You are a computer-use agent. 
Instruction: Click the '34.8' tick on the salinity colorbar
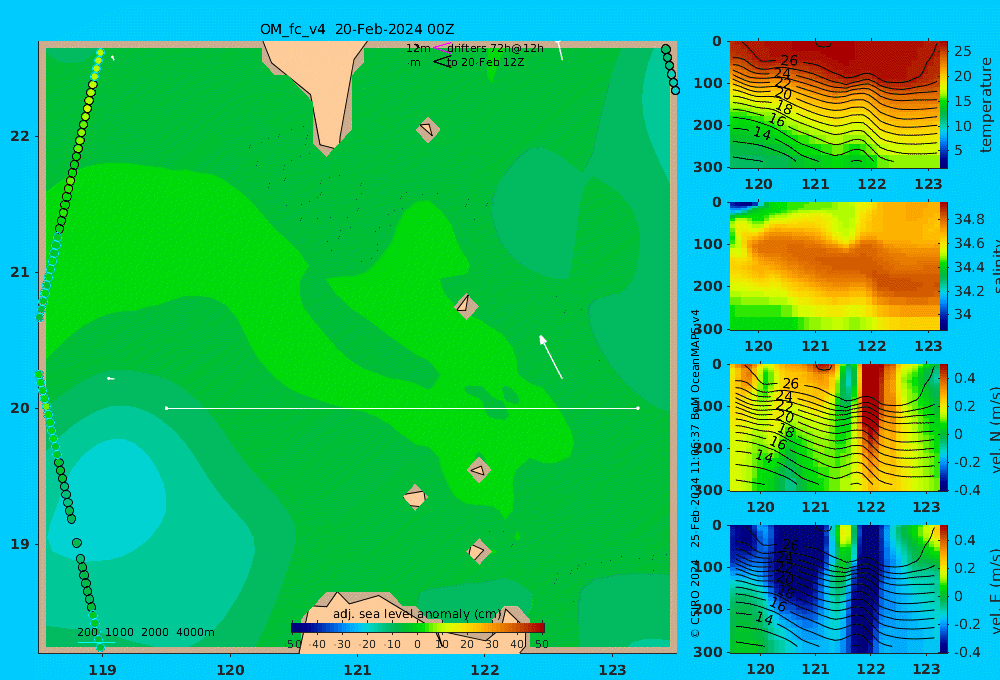(x=969, y=219)
